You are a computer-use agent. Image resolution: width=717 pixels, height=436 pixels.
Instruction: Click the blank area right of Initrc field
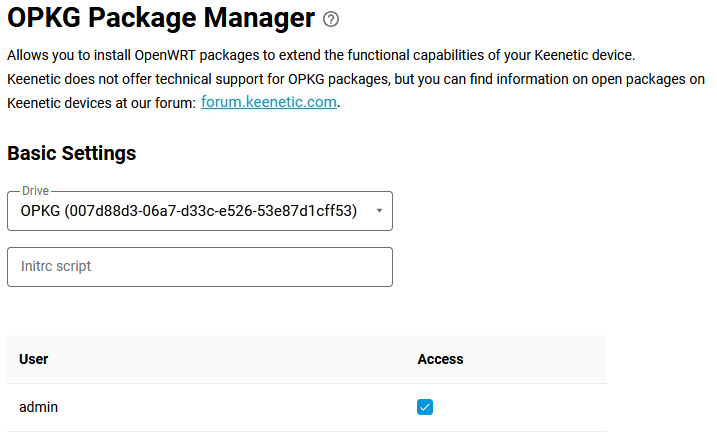[x=550, y=267]
